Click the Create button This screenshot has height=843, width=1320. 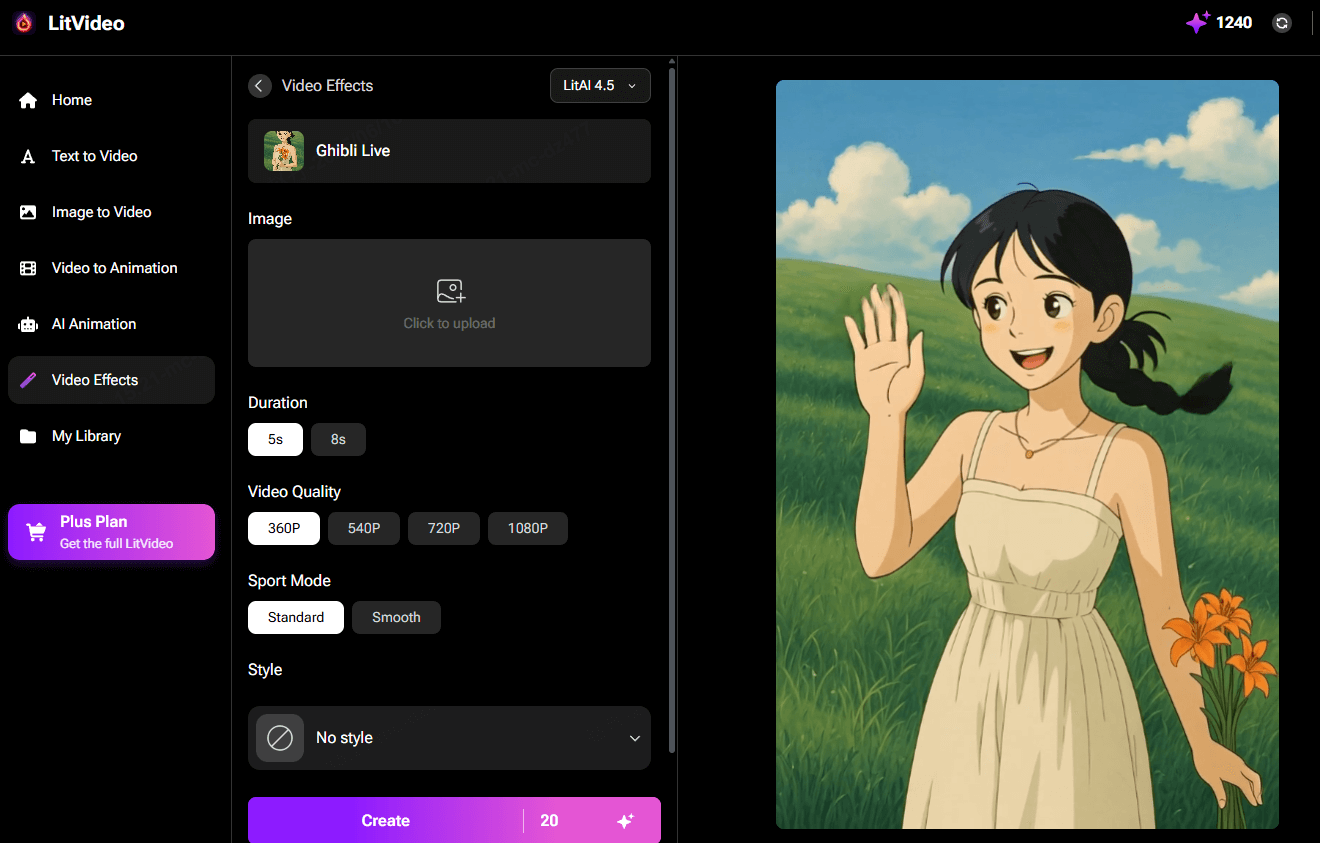(x=454, y=820)
